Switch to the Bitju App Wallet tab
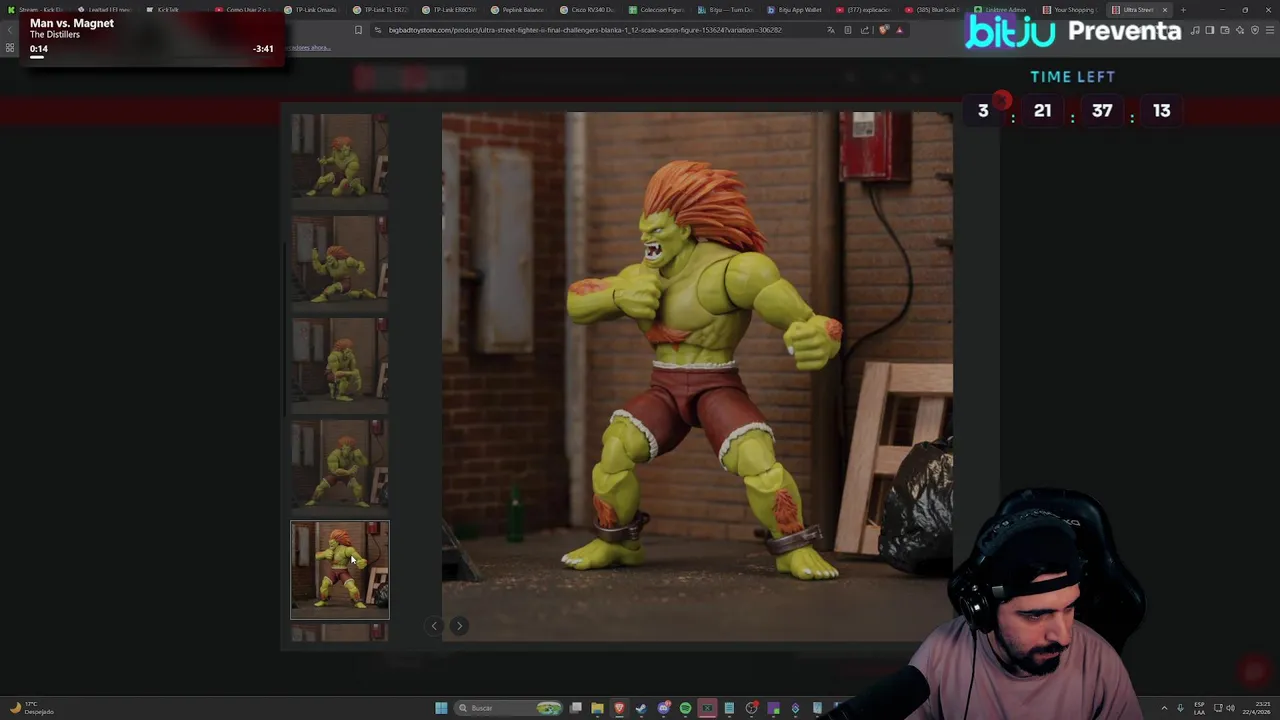Screen dimensions: 1280x720 pyautogui.click(x=794, y=10)
